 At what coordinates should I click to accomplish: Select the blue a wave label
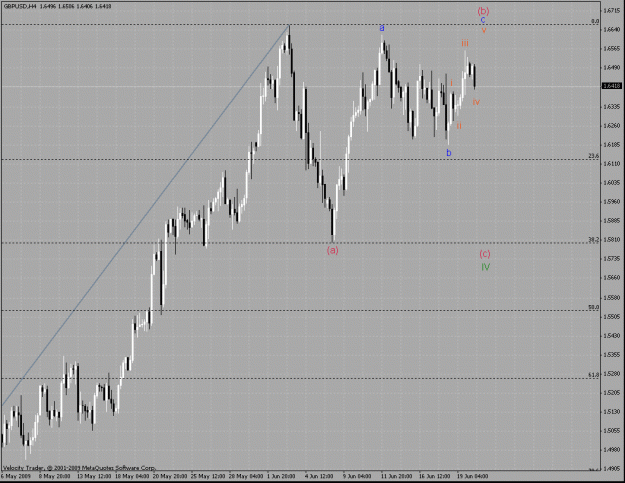[x=381, y=28]
